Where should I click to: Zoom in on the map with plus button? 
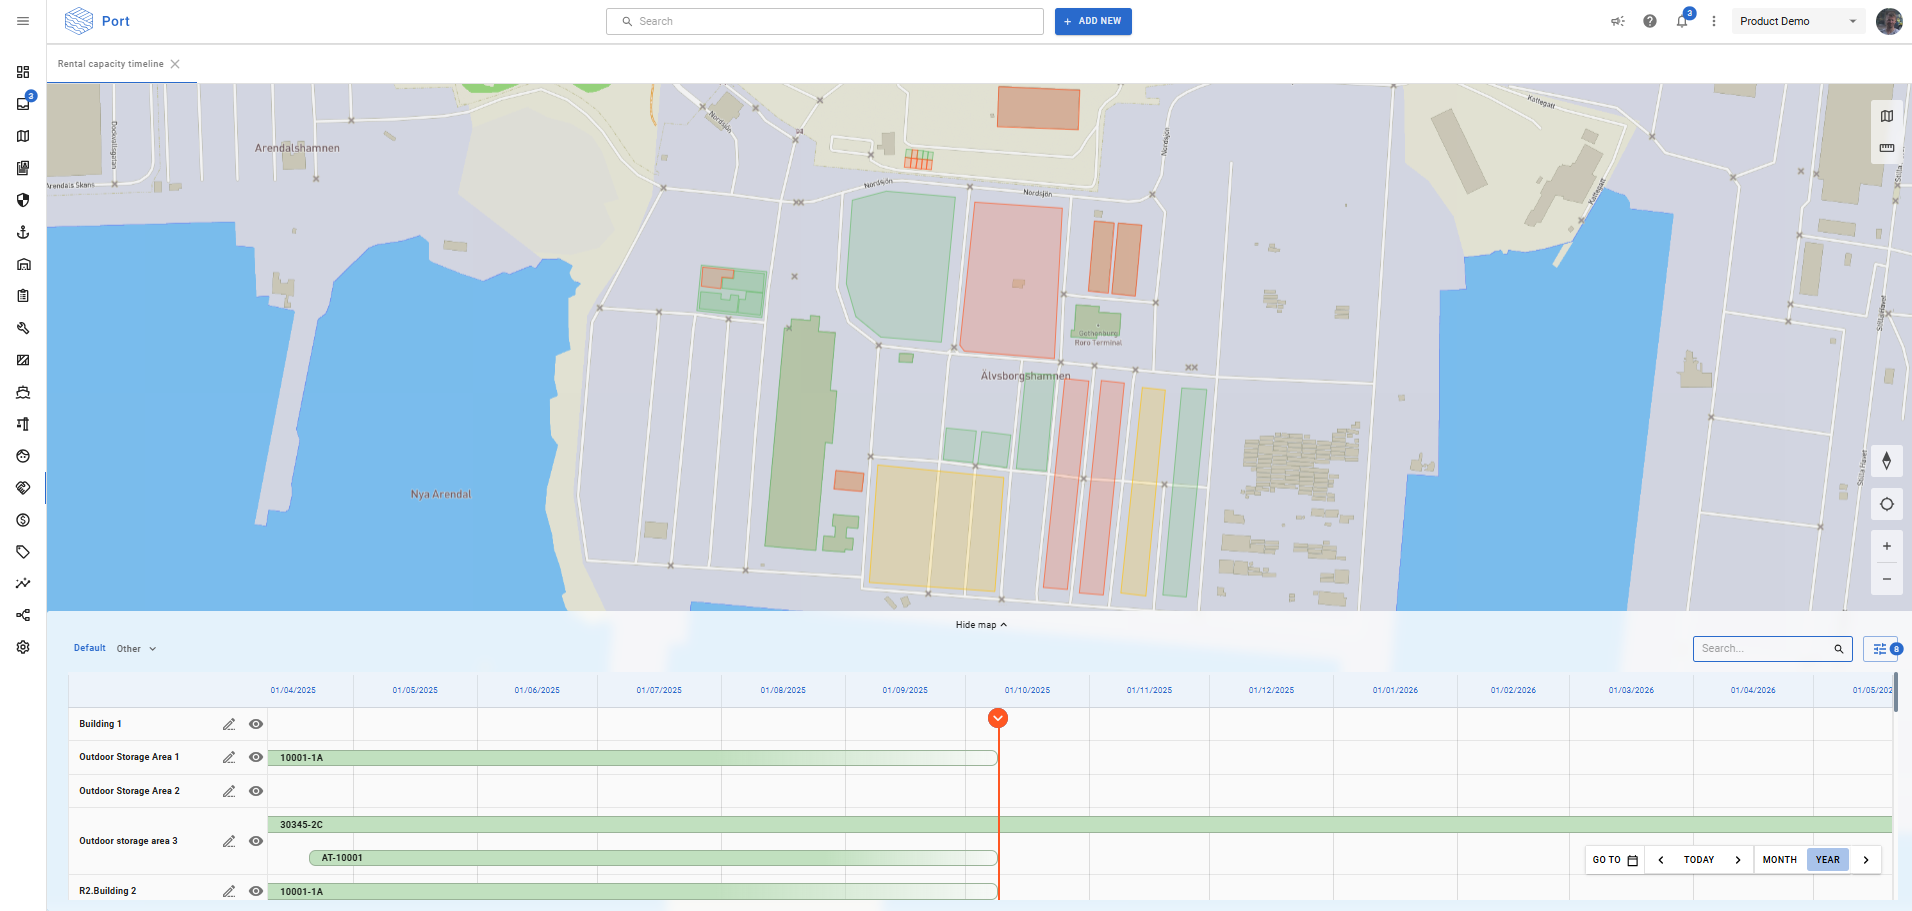(1887, 547)
